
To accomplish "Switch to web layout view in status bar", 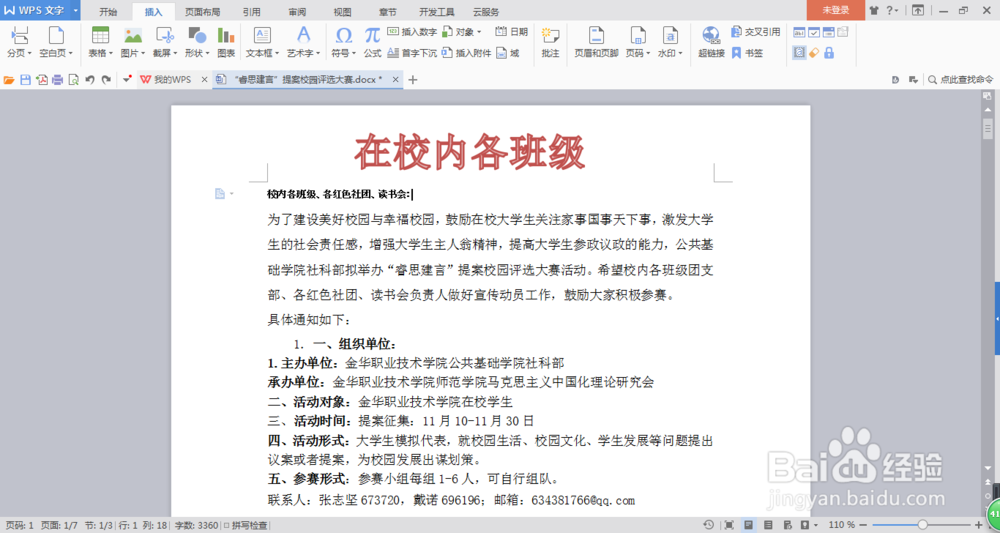I will click(787, 525).
